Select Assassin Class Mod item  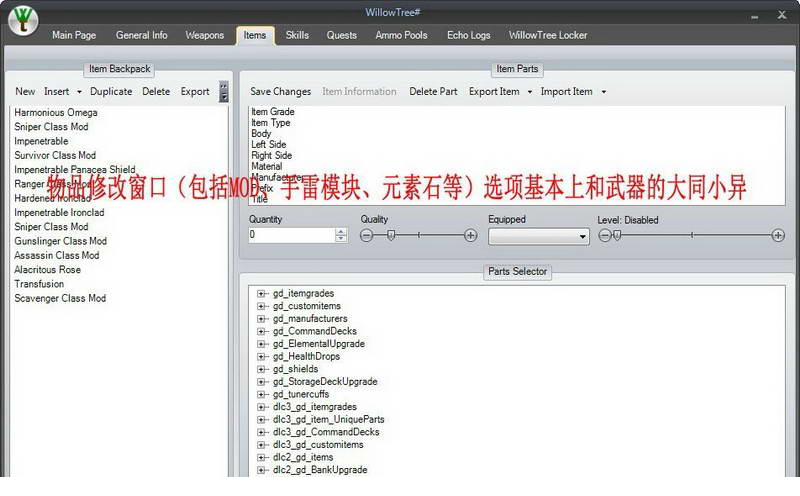click(57, 255)
